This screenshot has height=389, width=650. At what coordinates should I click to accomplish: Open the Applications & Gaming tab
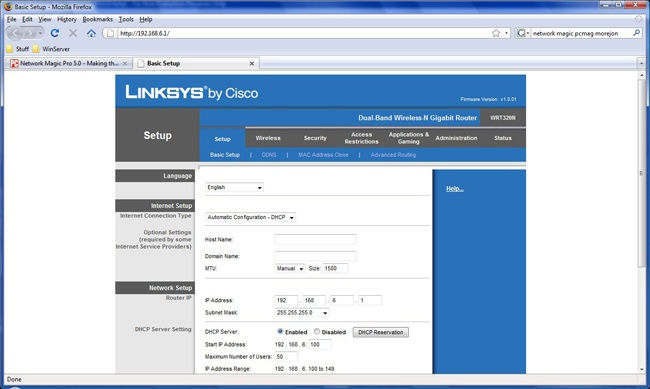pyautogui.click(x=409, y=138)
